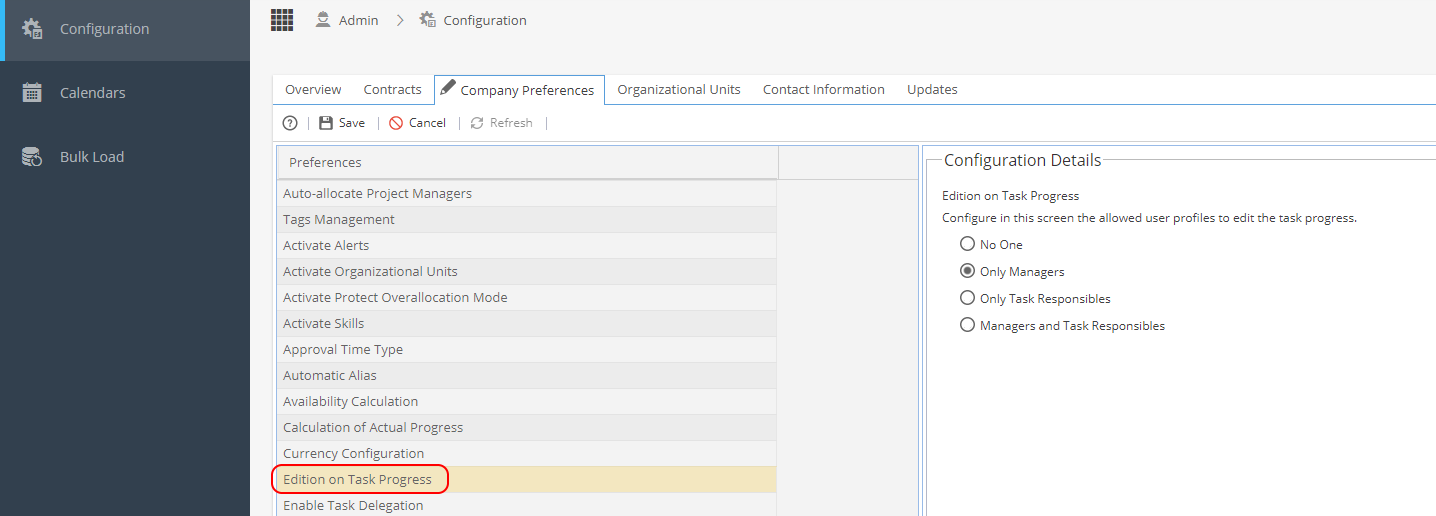Select Calculation of Actual Progress row
Screen dimensions: 1436x516
click(x=526, y=428)
